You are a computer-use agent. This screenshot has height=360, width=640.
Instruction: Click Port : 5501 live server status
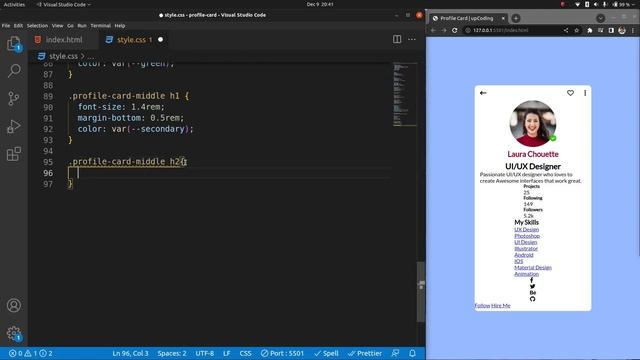(x=282, y=353)
